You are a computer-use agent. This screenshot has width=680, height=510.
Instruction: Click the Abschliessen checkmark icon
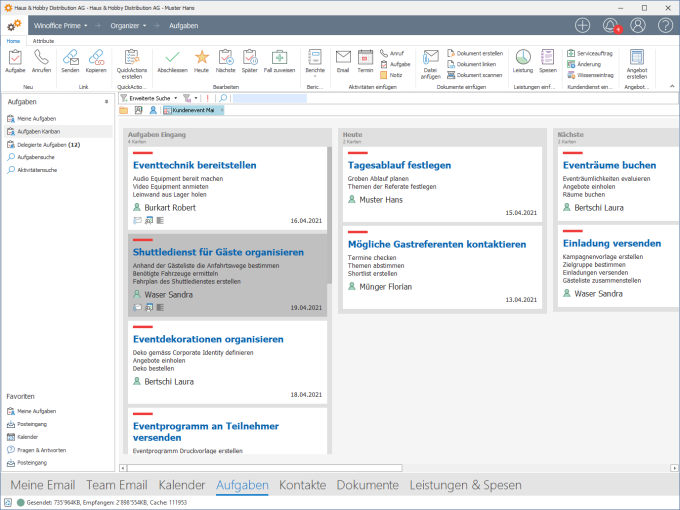tap(172, 59)
